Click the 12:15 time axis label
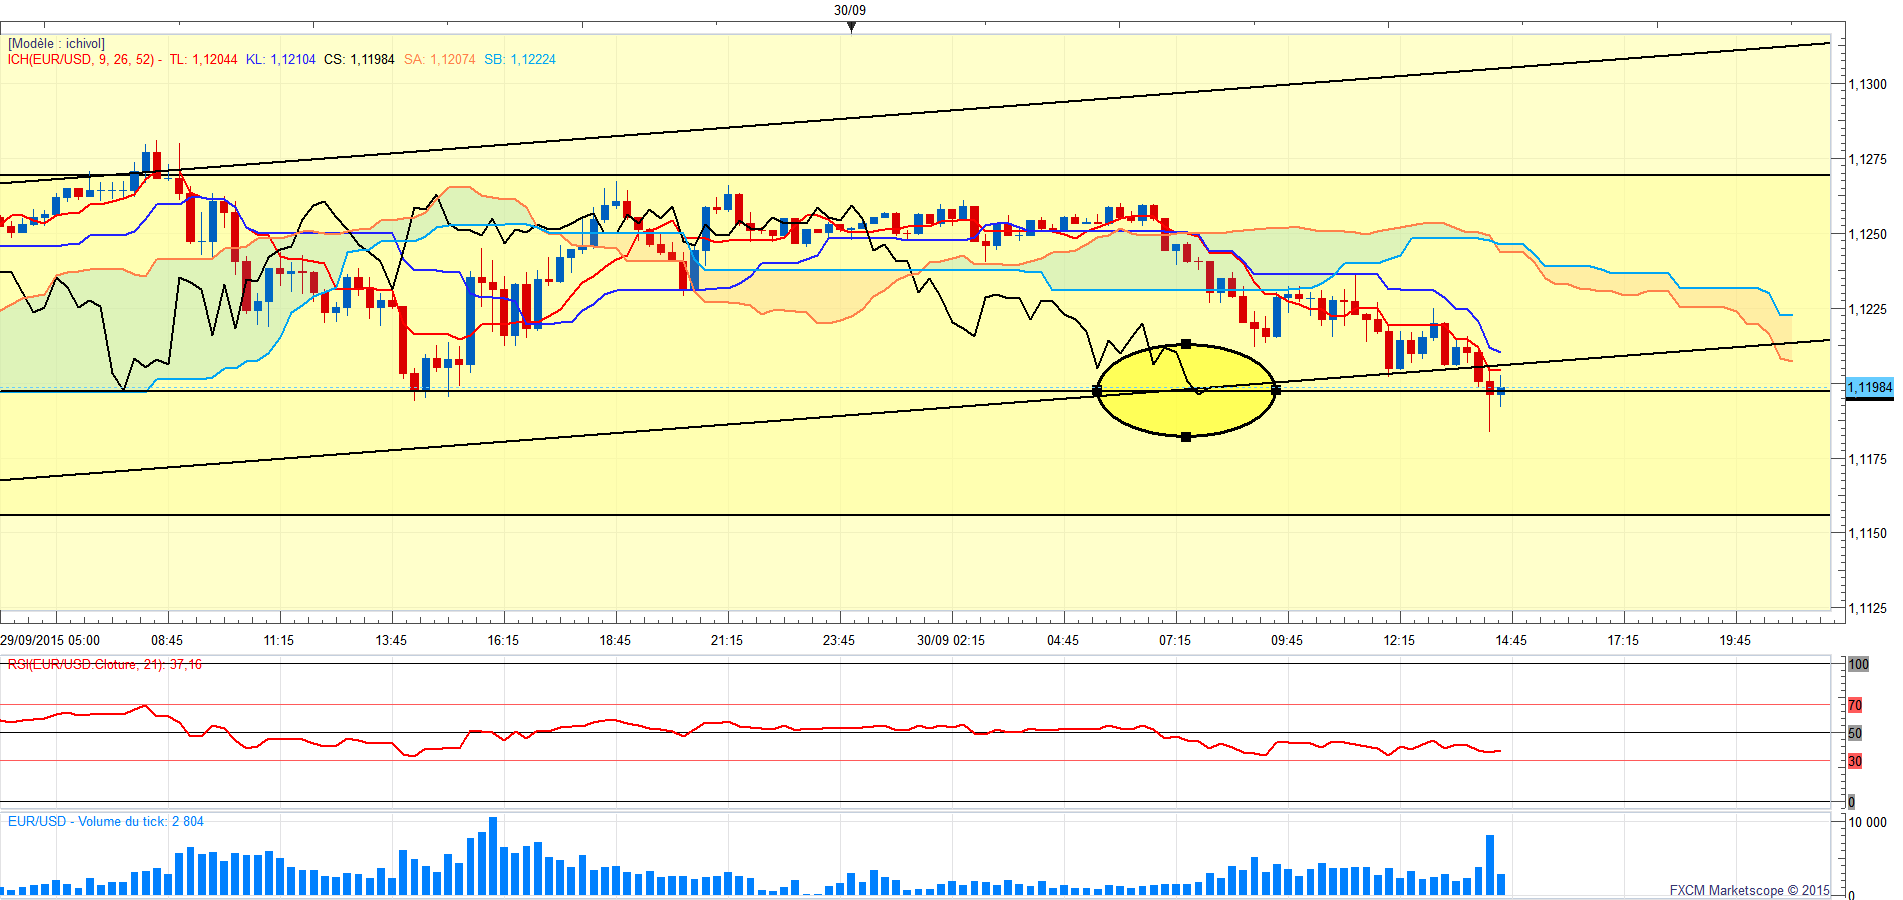1903x900 pixels. (x=1399, y=641)
